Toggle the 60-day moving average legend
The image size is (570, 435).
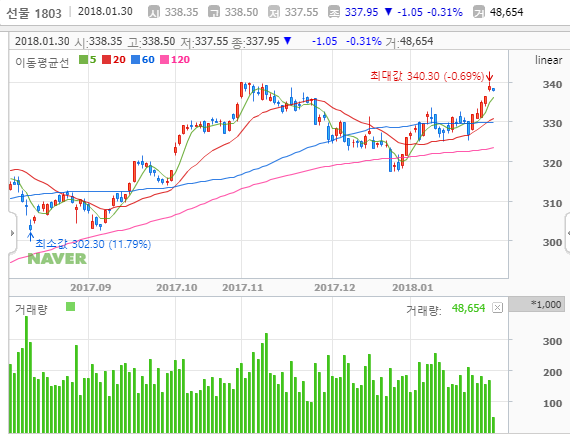143,60
